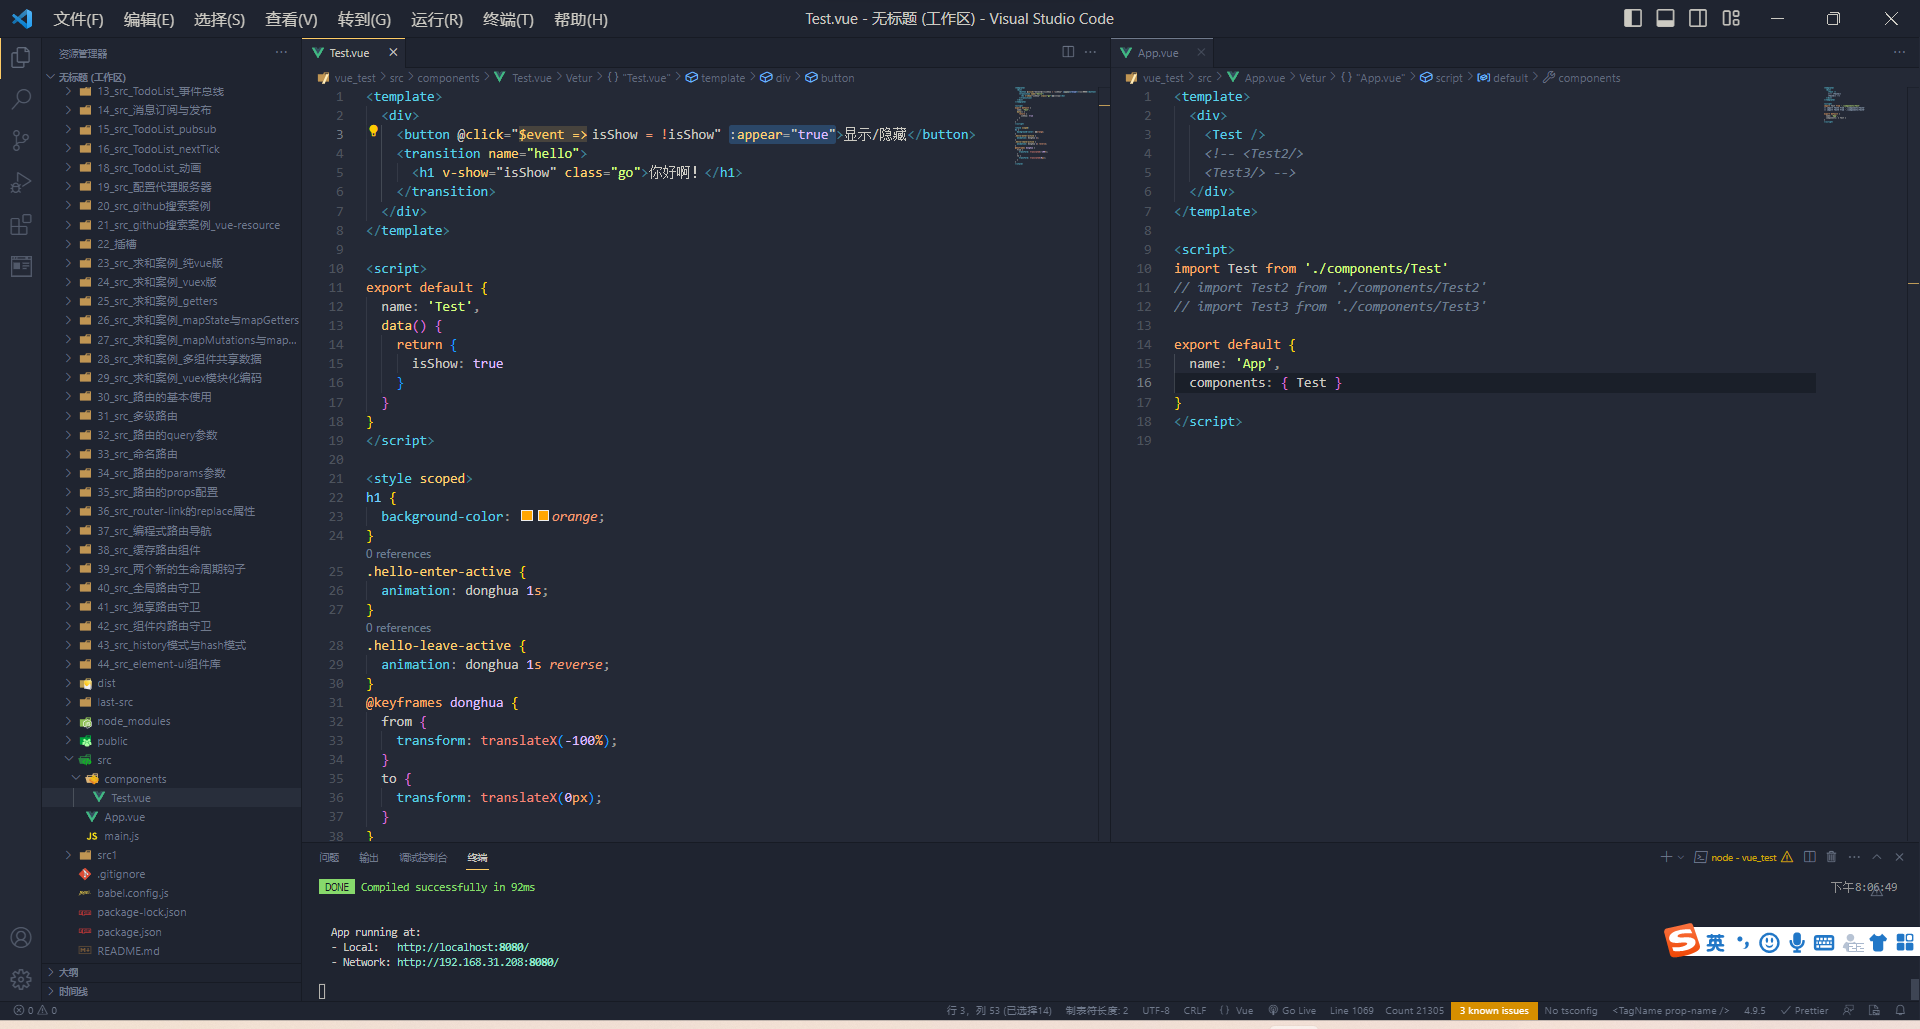Expand the 大纲 outline section
Image resolution: width=1920 pixels, height=1029 pixels.
pyautogui.click(x=68, y=972)
